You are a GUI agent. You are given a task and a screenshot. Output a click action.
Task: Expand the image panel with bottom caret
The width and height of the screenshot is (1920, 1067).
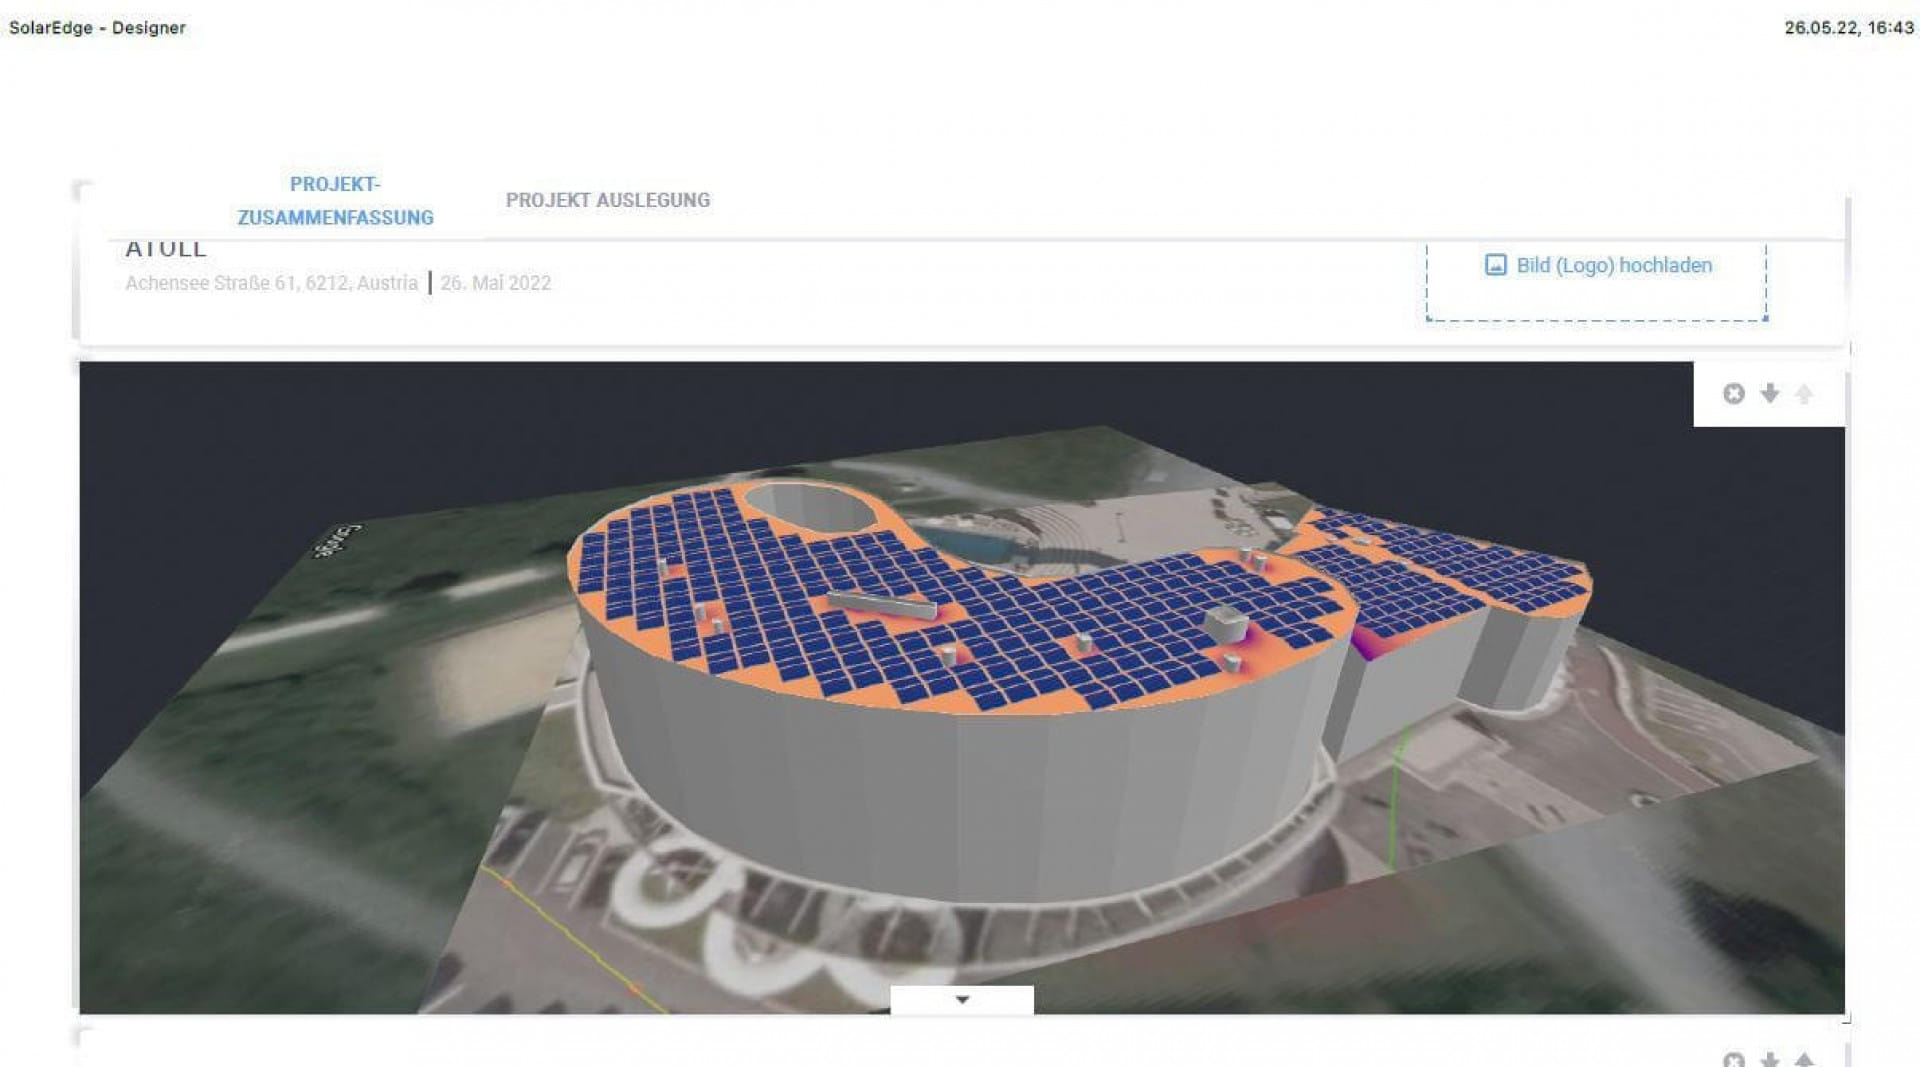(x=962, y=1000)
